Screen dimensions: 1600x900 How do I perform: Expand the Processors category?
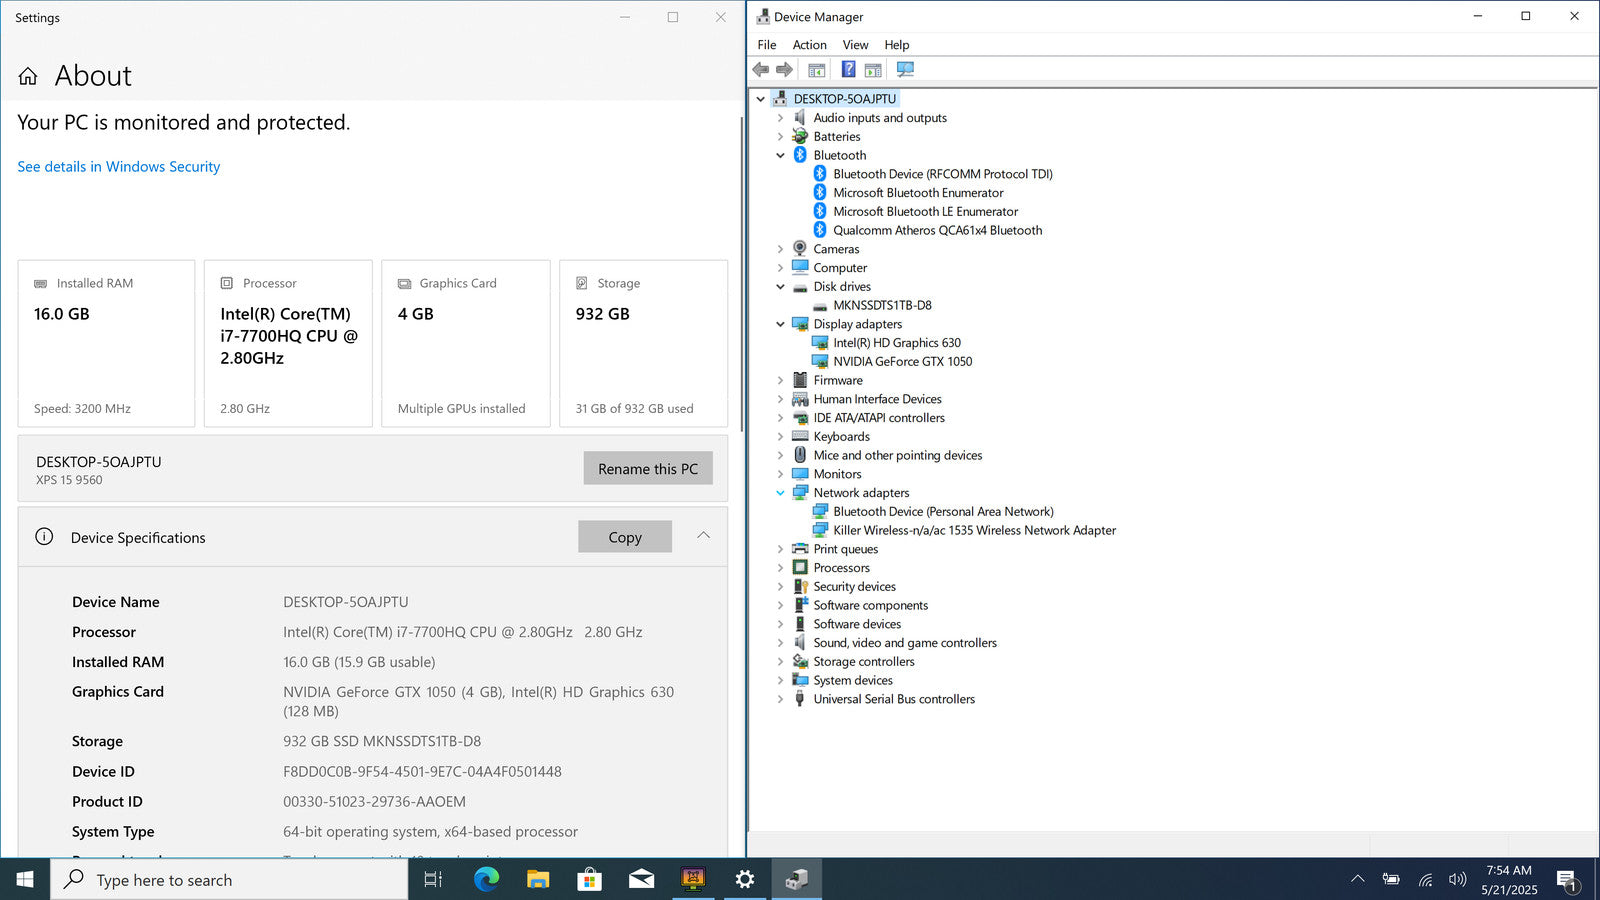(781, 568)
